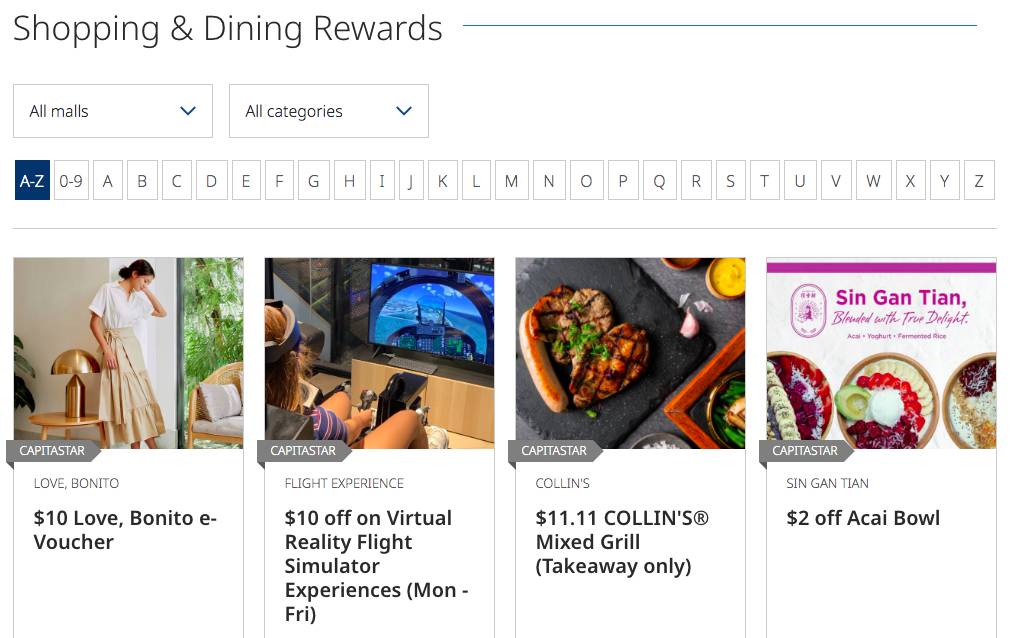Open the All malls dropdown
Image resolution: width=1013 pixels, height=638 pixels.
[113, 111]
